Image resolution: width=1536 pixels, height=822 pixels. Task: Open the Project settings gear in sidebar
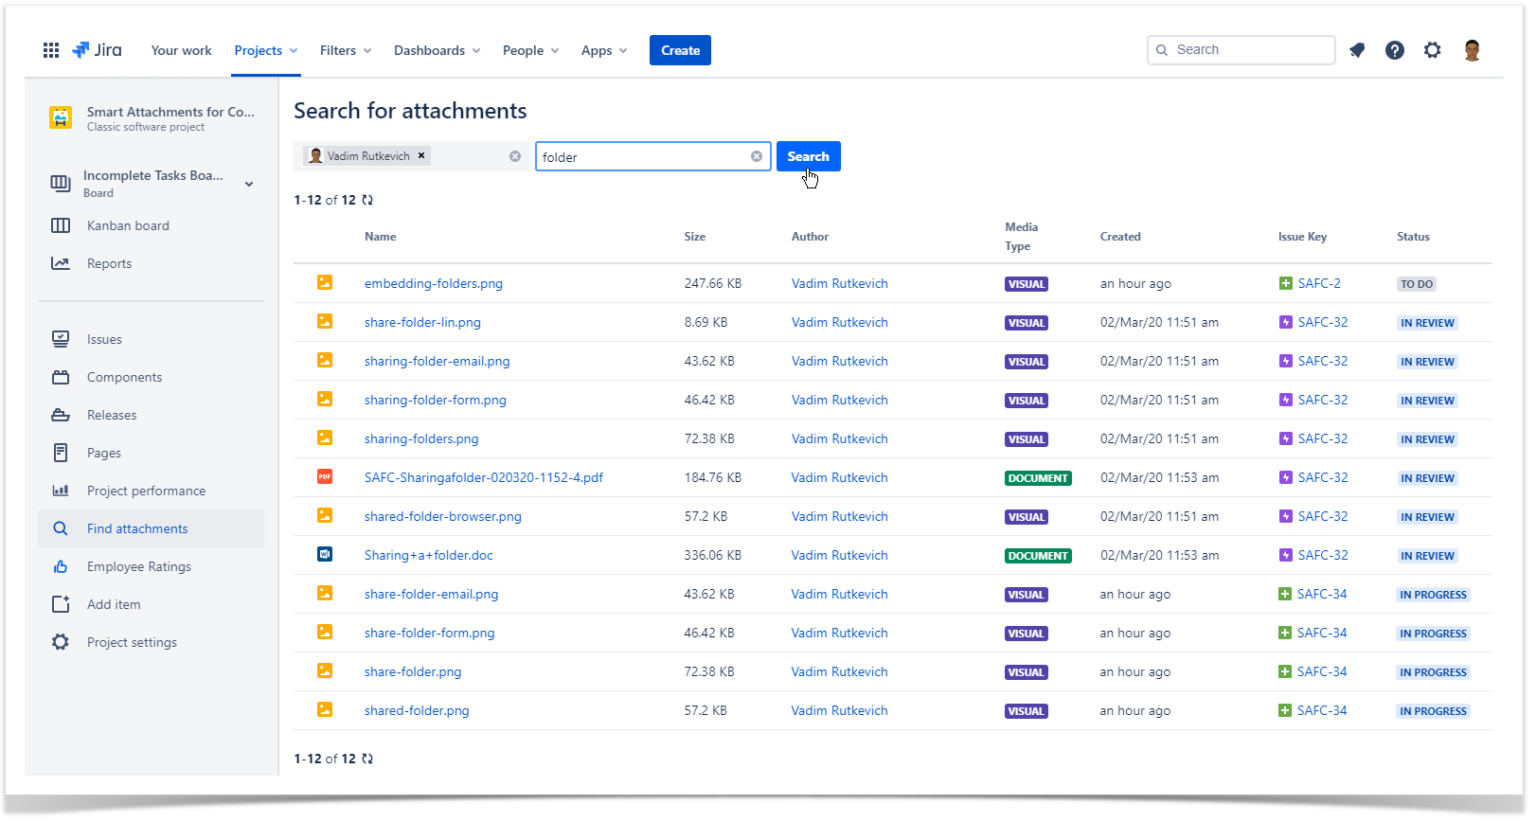[x=60, y=641]
